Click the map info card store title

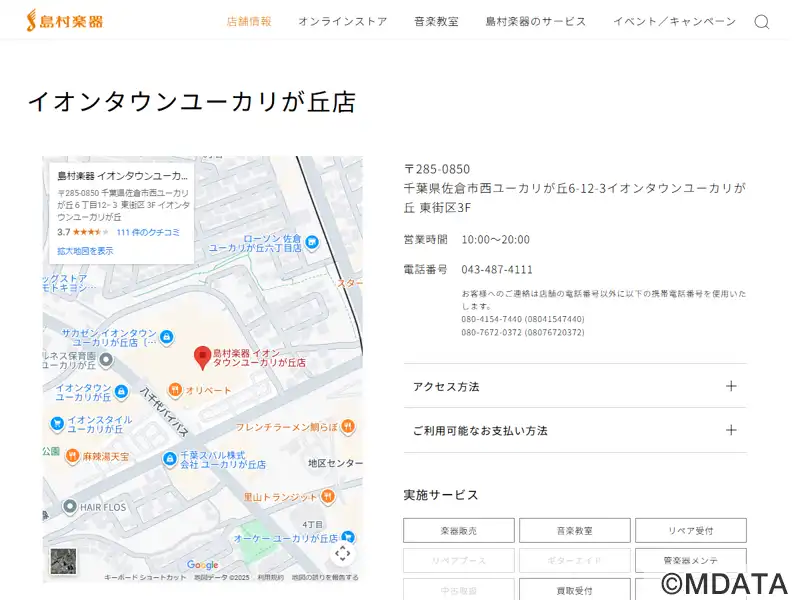coord(122,176)
